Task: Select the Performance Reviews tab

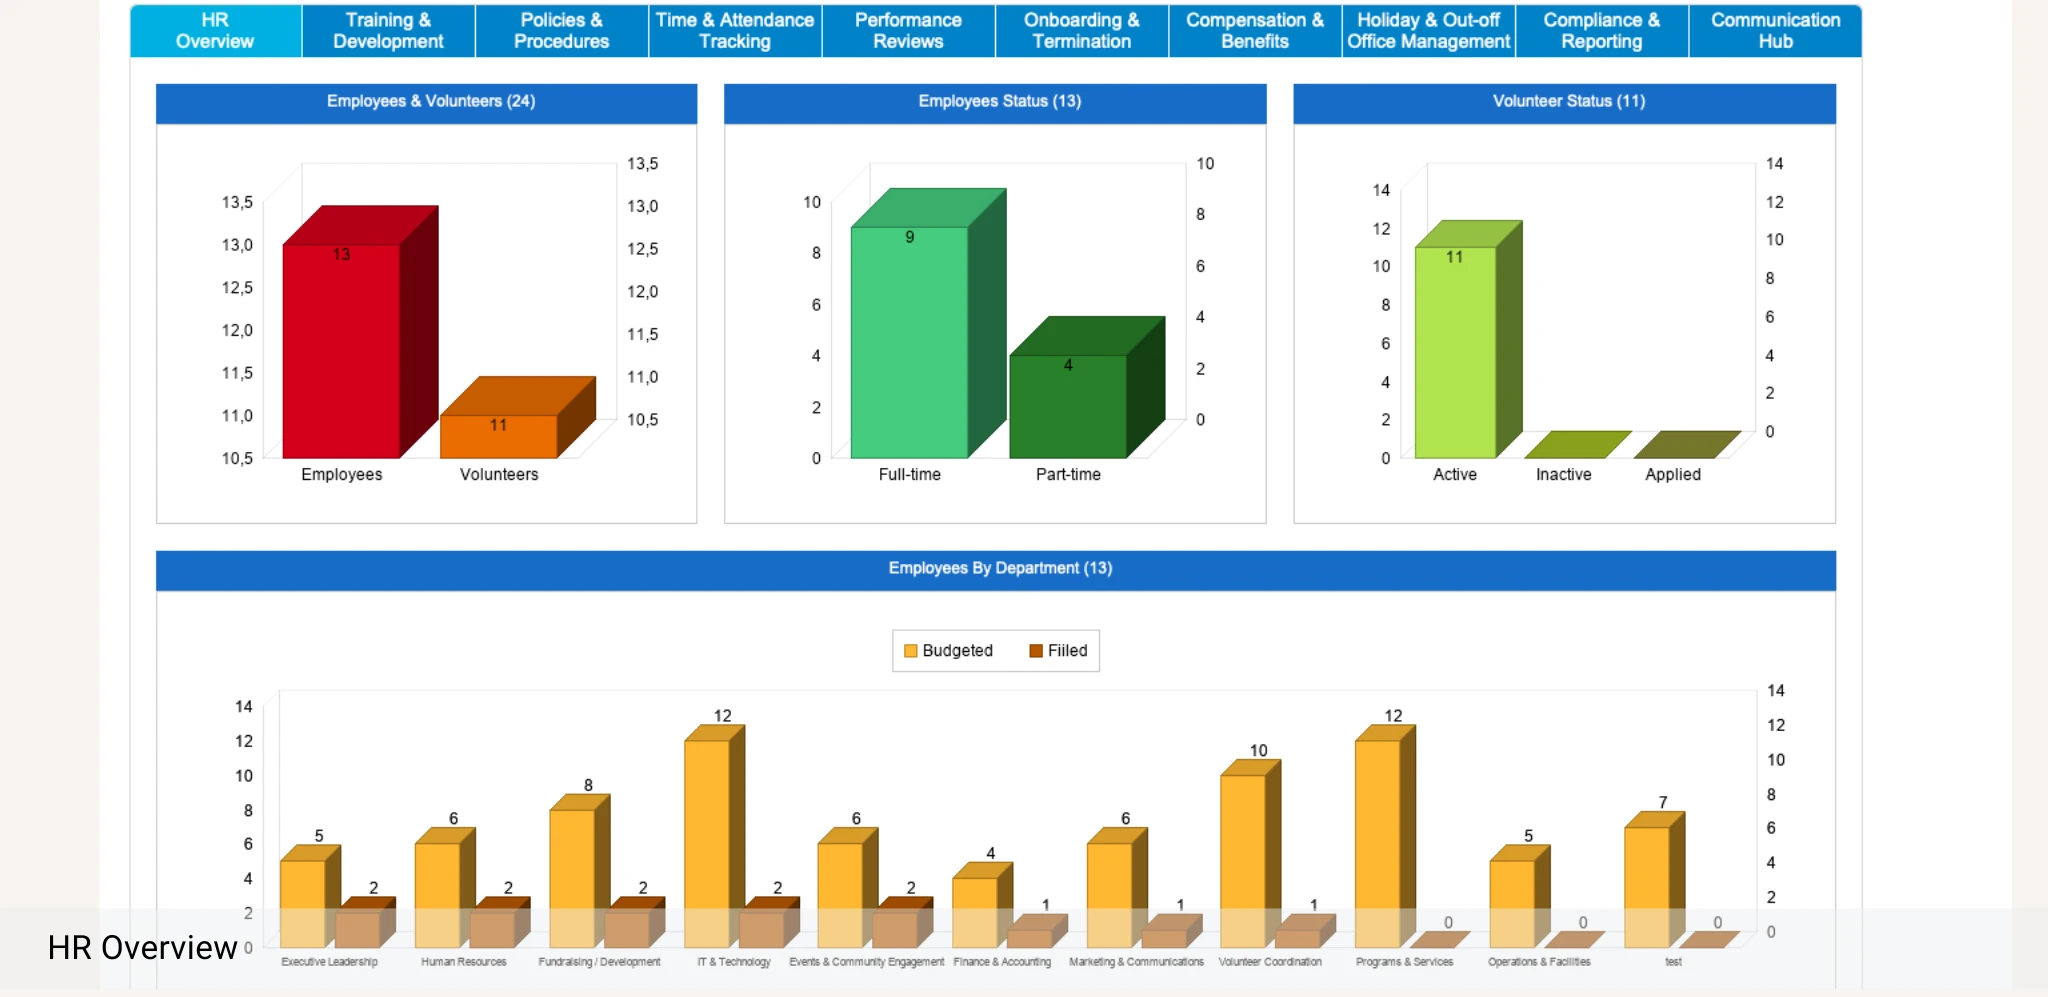Action: click(908, 31)
